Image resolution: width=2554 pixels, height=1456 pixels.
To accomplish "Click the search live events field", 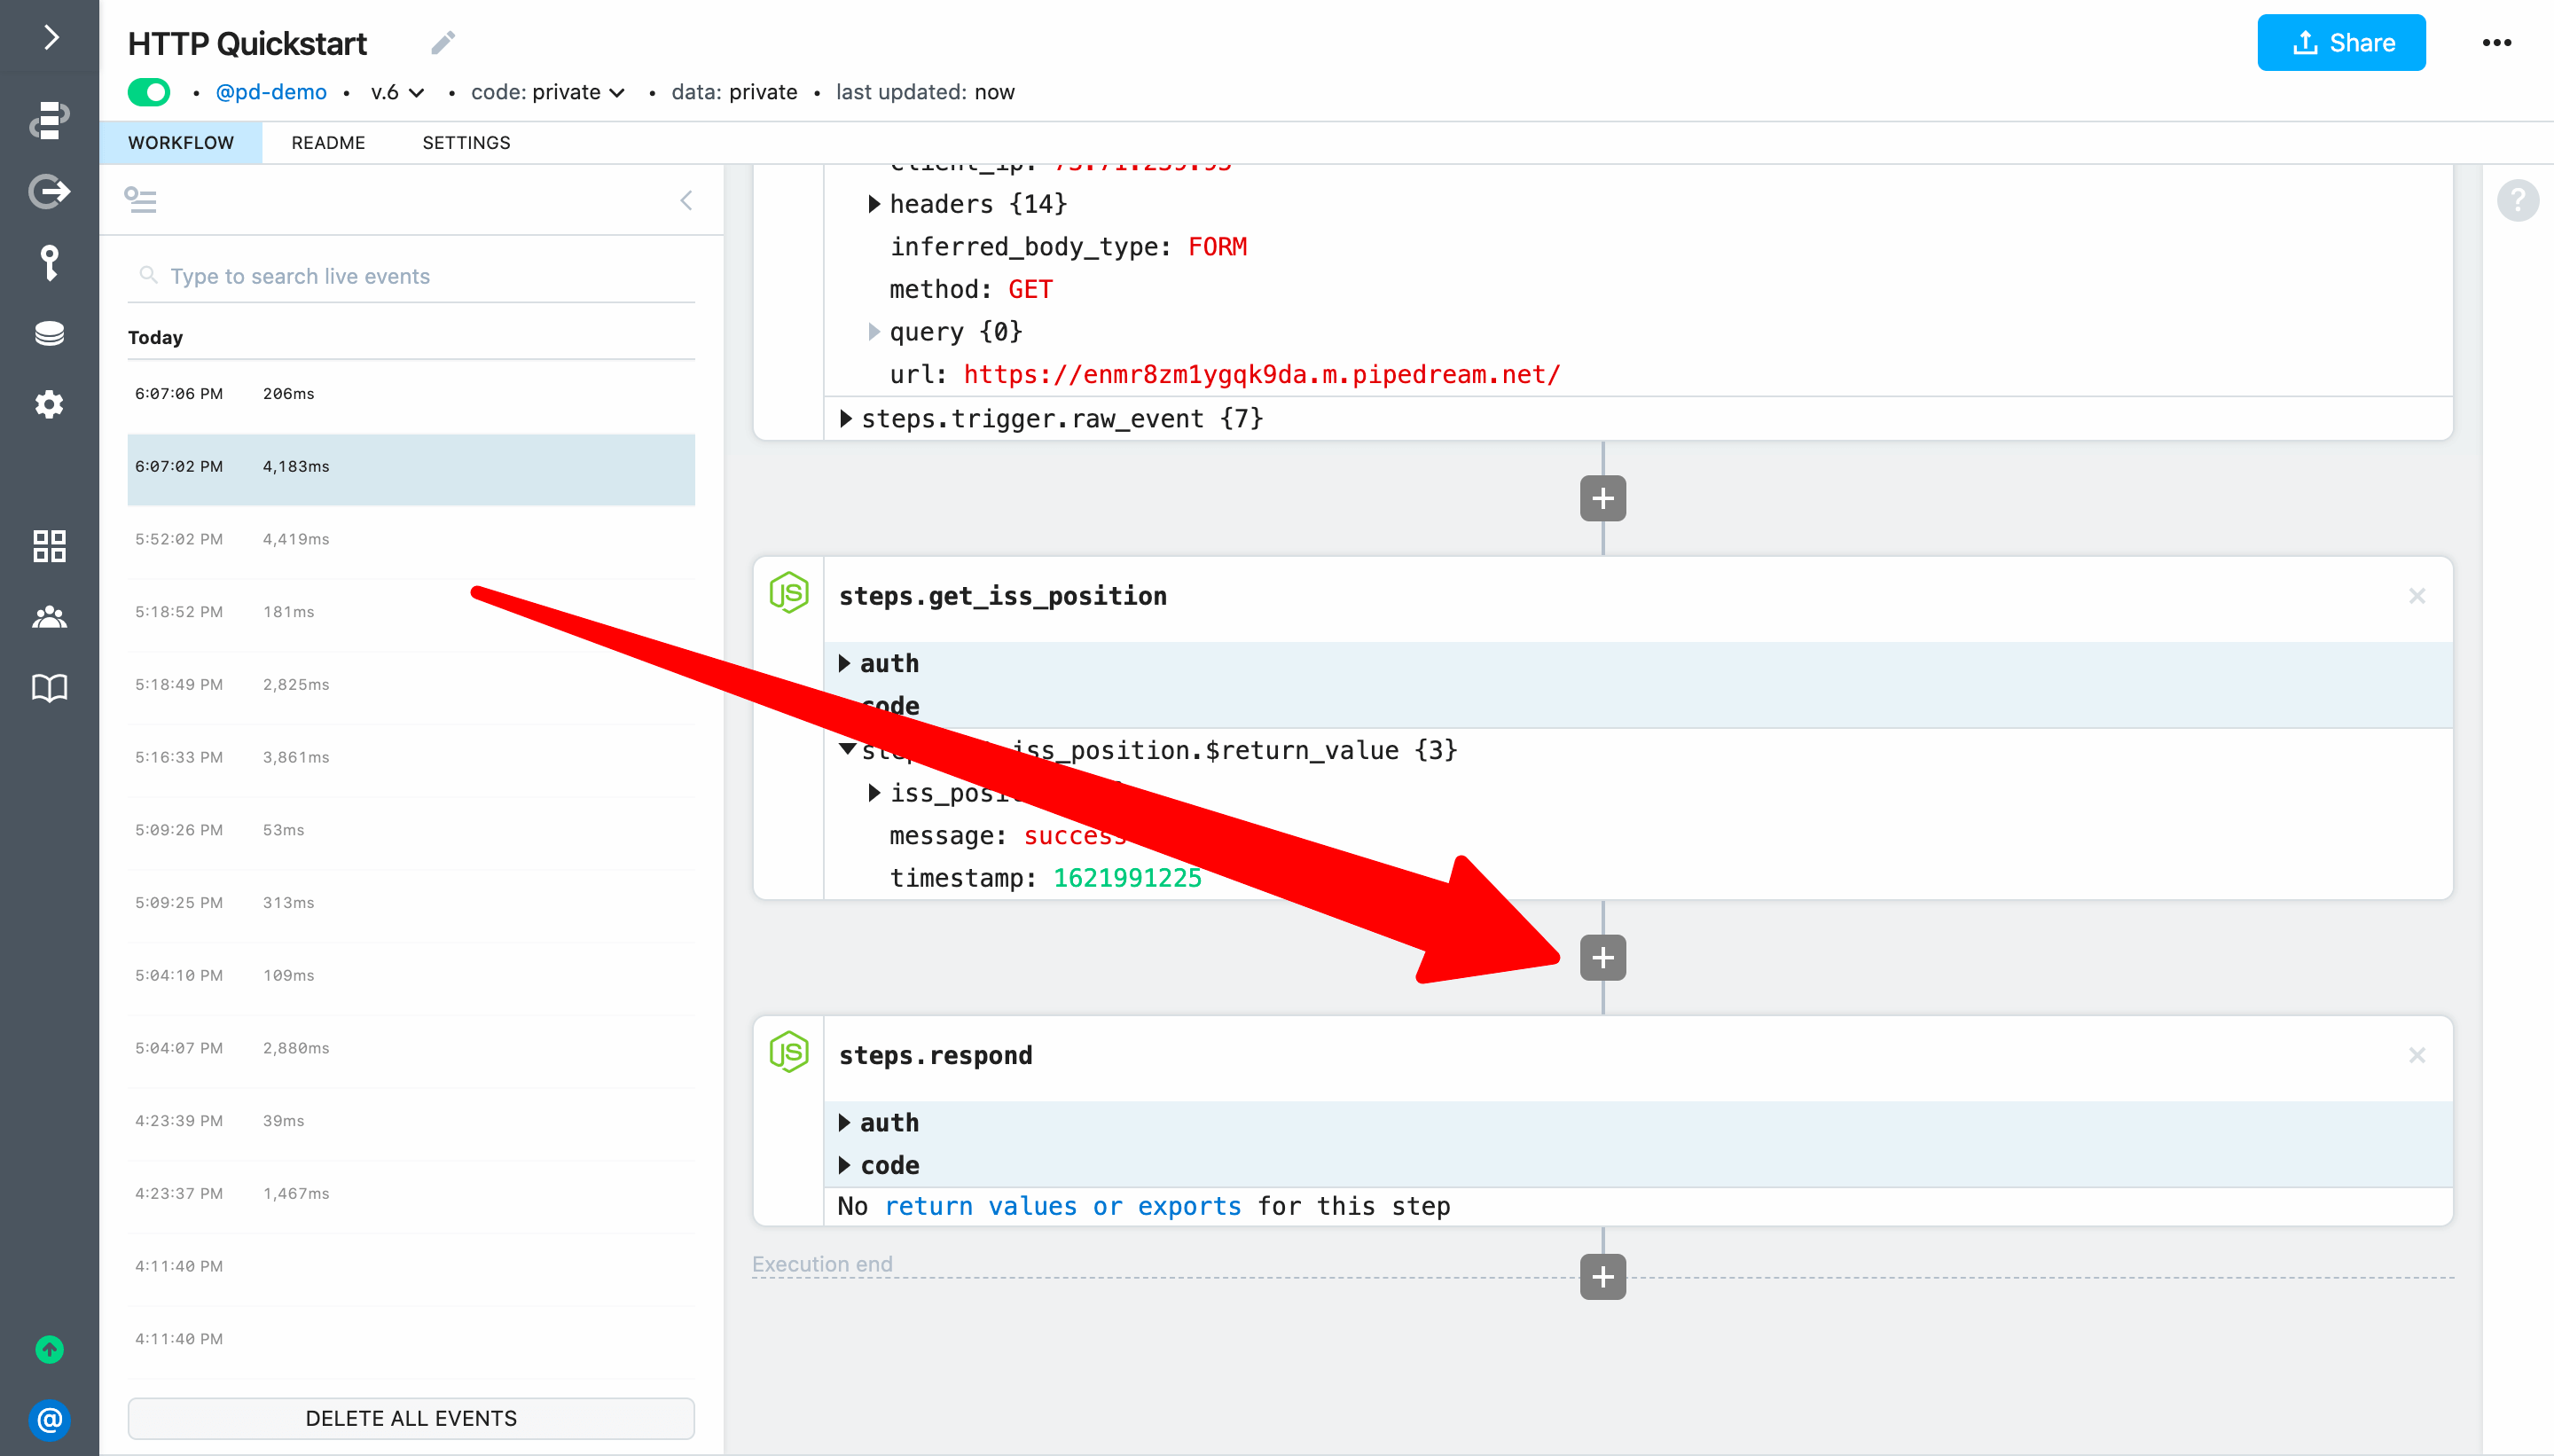I will pos(420,276).
